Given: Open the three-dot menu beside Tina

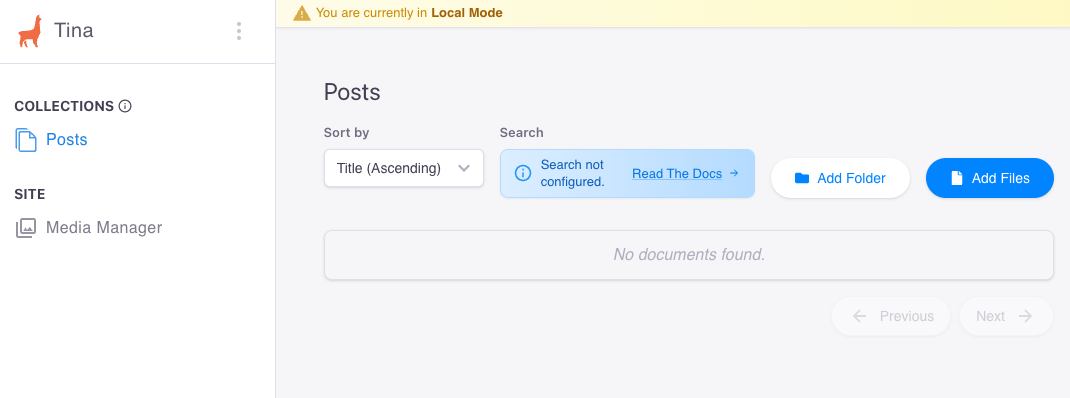Looking at the screenshot, I should pyautogui.click(x=239, y=31).
